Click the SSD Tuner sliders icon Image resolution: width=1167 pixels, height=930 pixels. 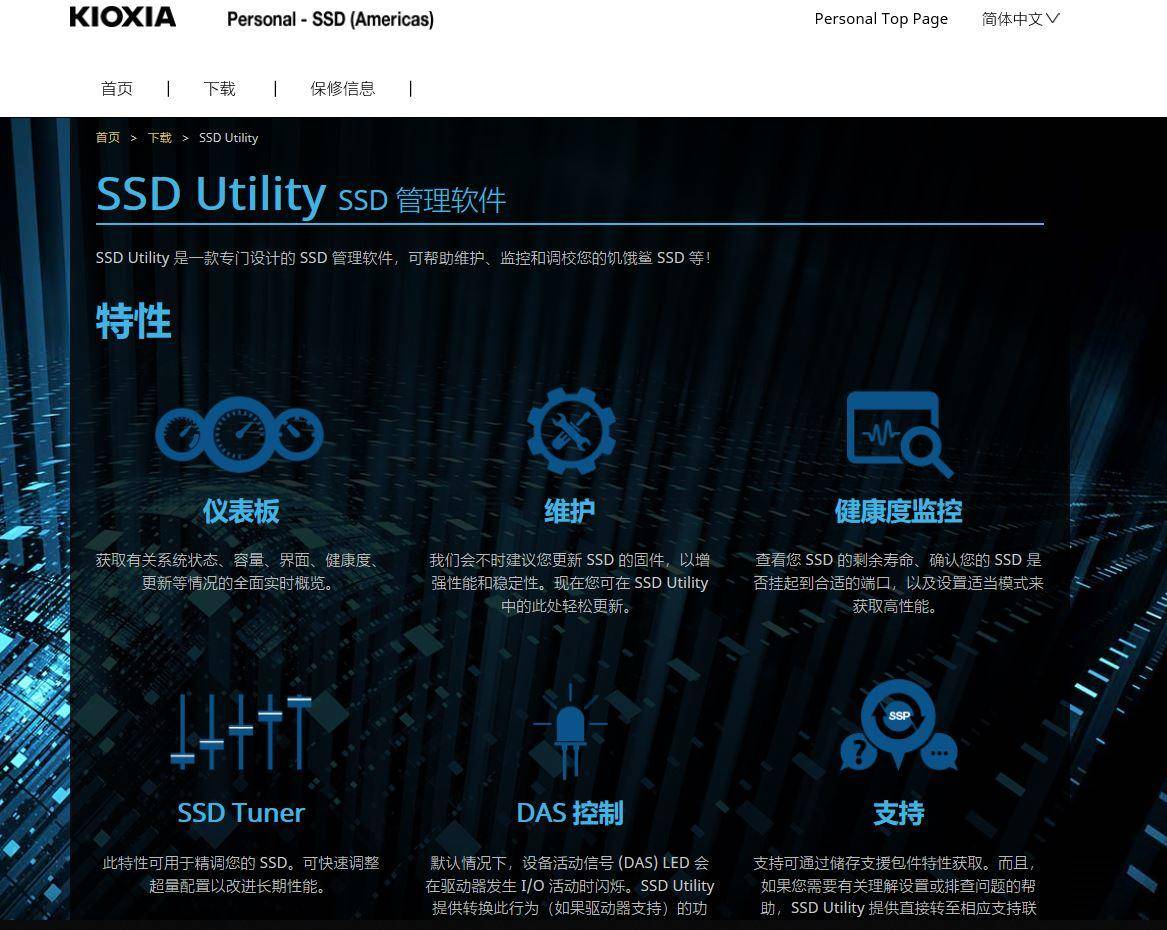tap(241, 732)
